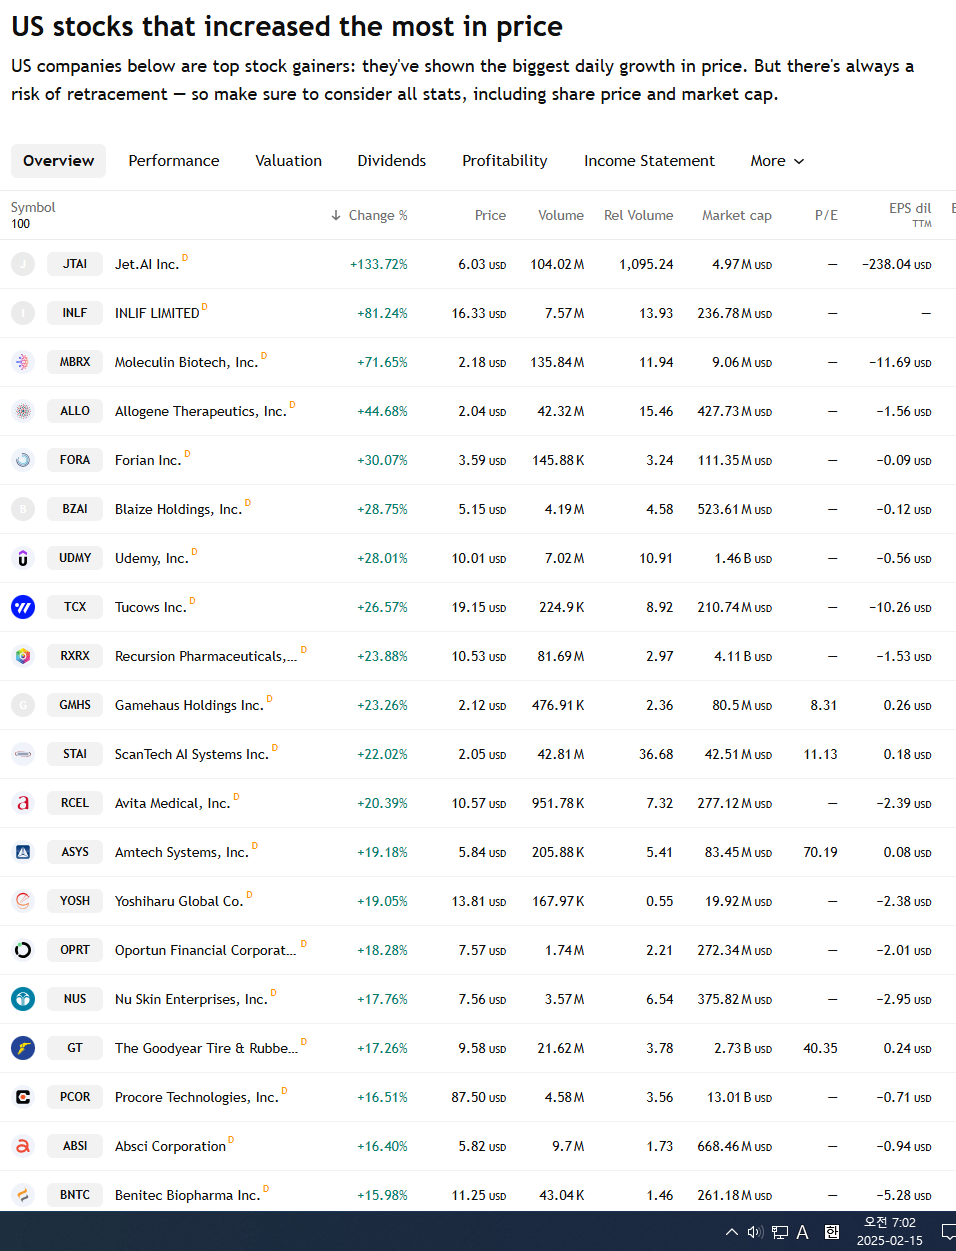
Task: Click the Rel Volume column header
Action: click(x=639, y=215)
